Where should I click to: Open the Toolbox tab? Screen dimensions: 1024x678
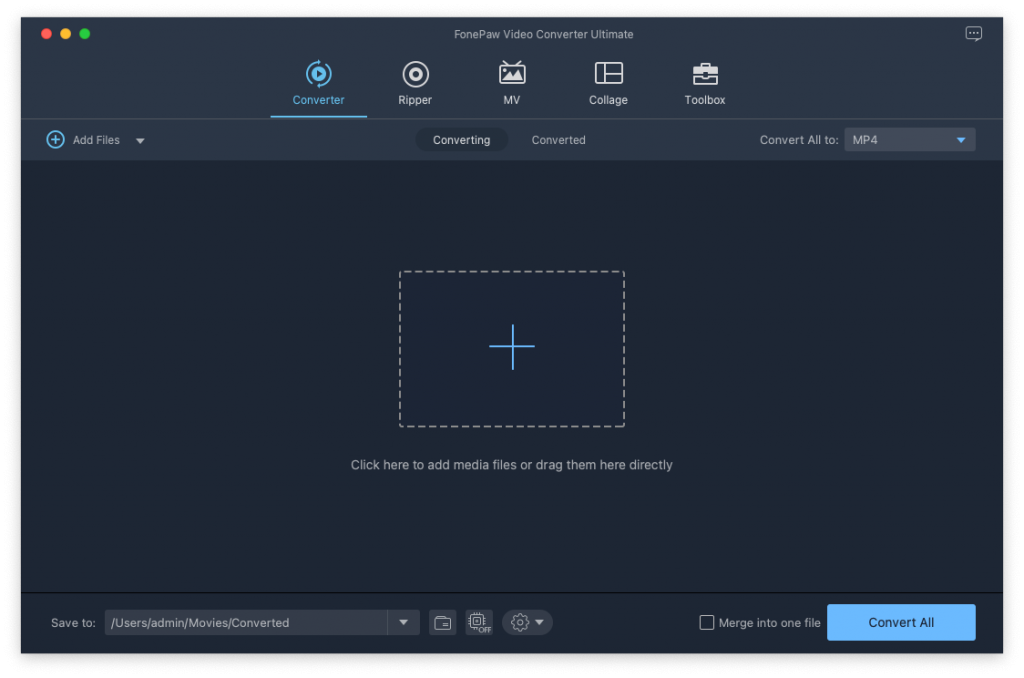coord(705,84)
